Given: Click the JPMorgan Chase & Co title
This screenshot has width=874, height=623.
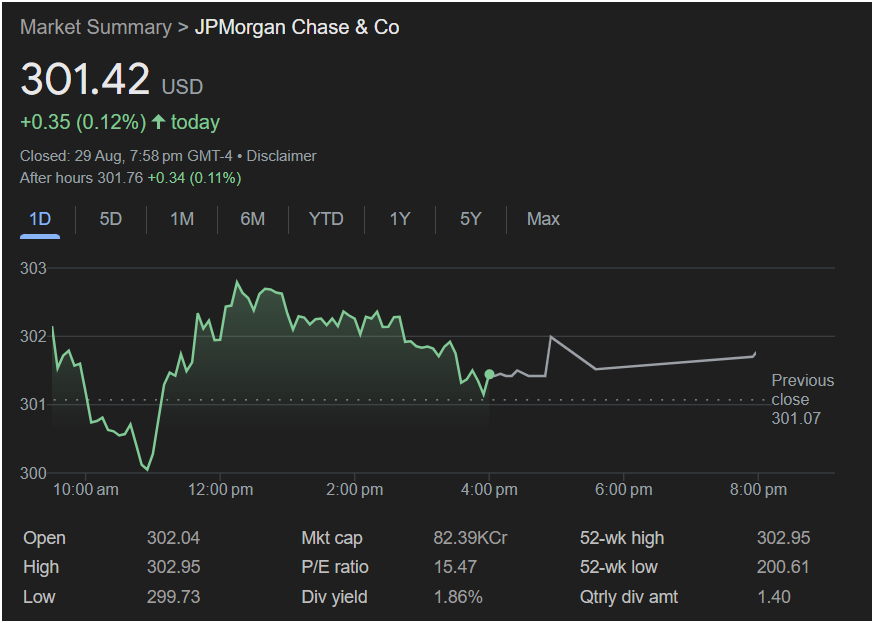Looking at the screenshot, I should pyautogui.click(x=297, y=28).
